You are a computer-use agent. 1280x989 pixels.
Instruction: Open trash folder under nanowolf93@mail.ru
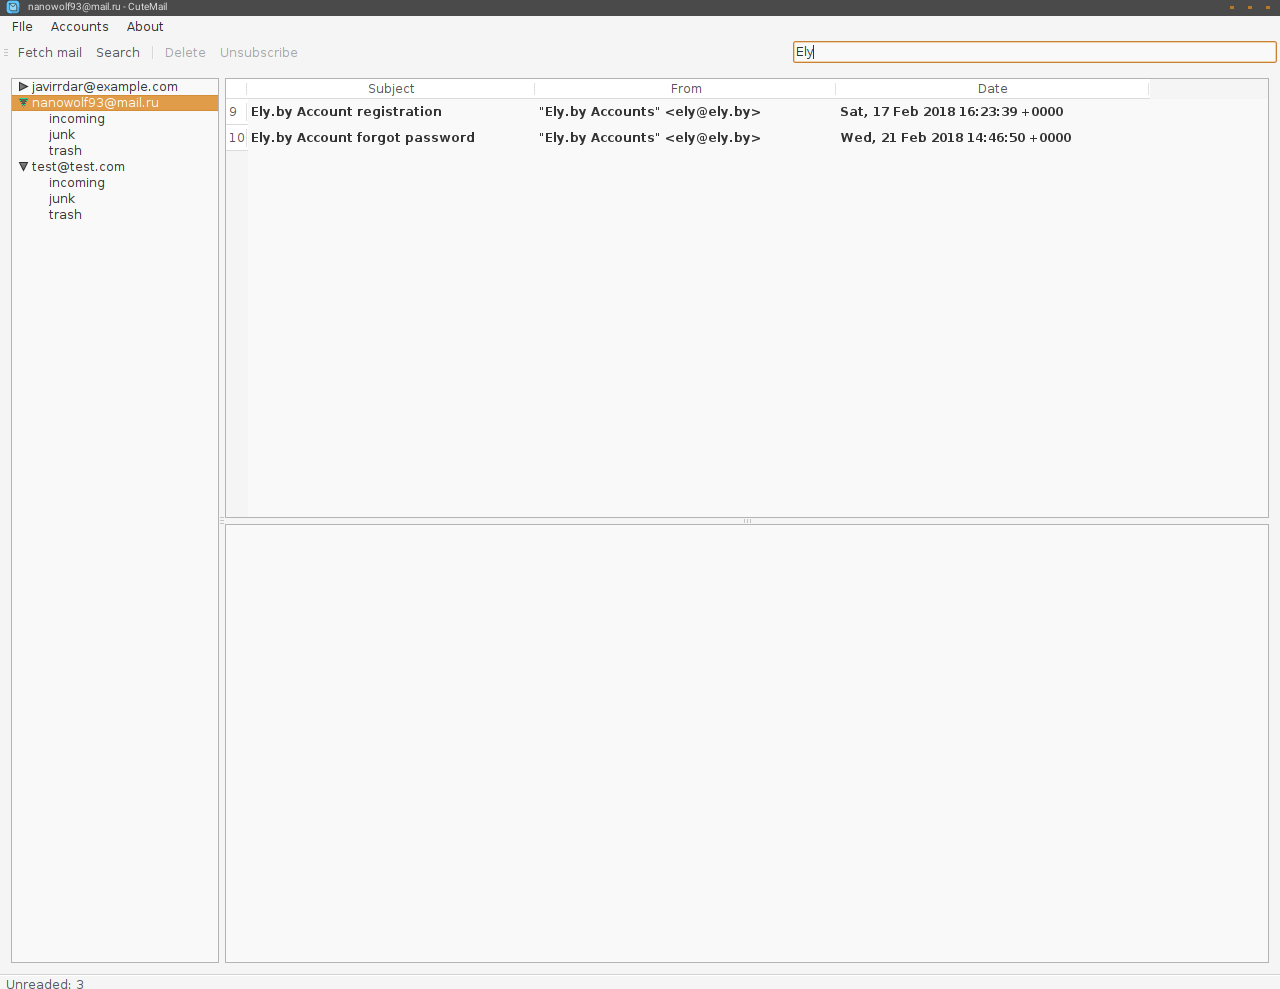[65, 151]
